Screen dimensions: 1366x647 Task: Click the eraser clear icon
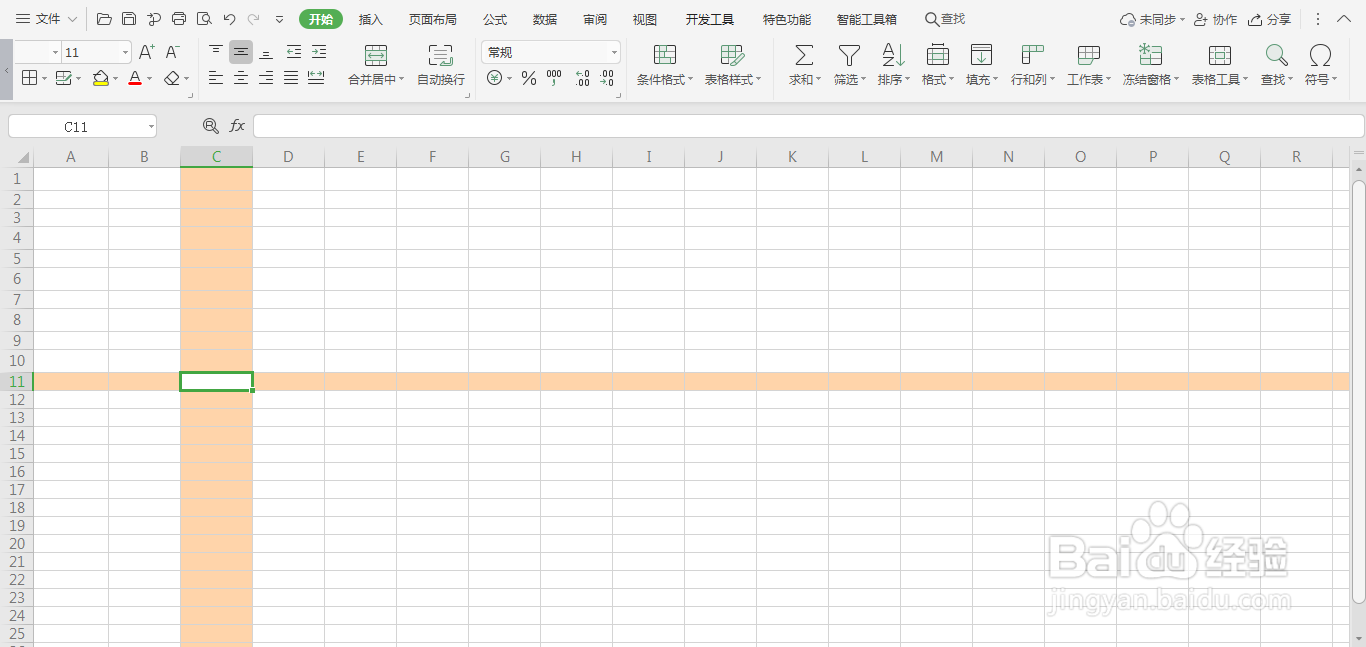tap(171, 78)
